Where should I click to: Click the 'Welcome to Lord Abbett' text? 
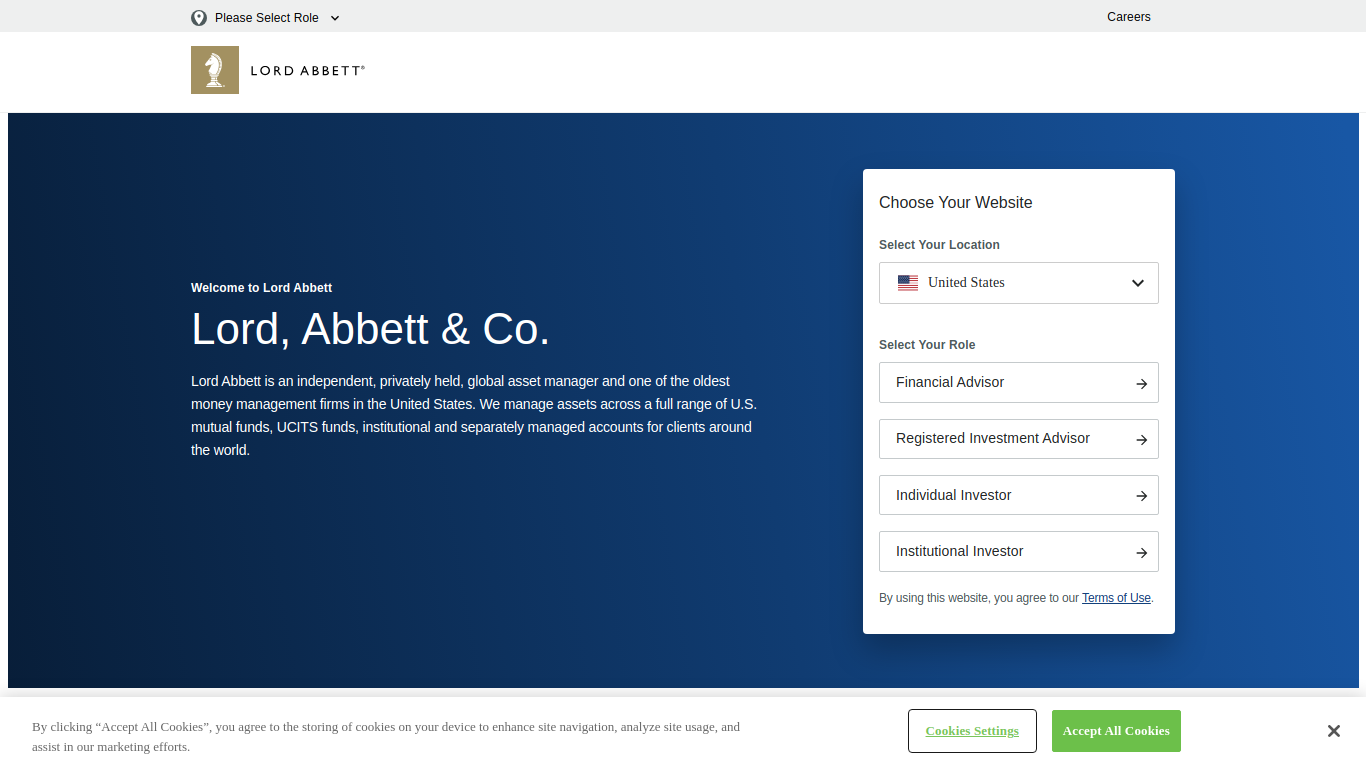pos(262,288)
